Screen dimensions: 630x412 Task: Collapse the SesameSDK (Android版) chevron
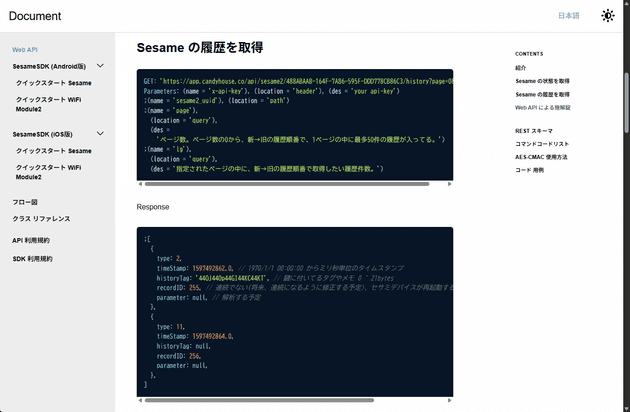[100, 66]
